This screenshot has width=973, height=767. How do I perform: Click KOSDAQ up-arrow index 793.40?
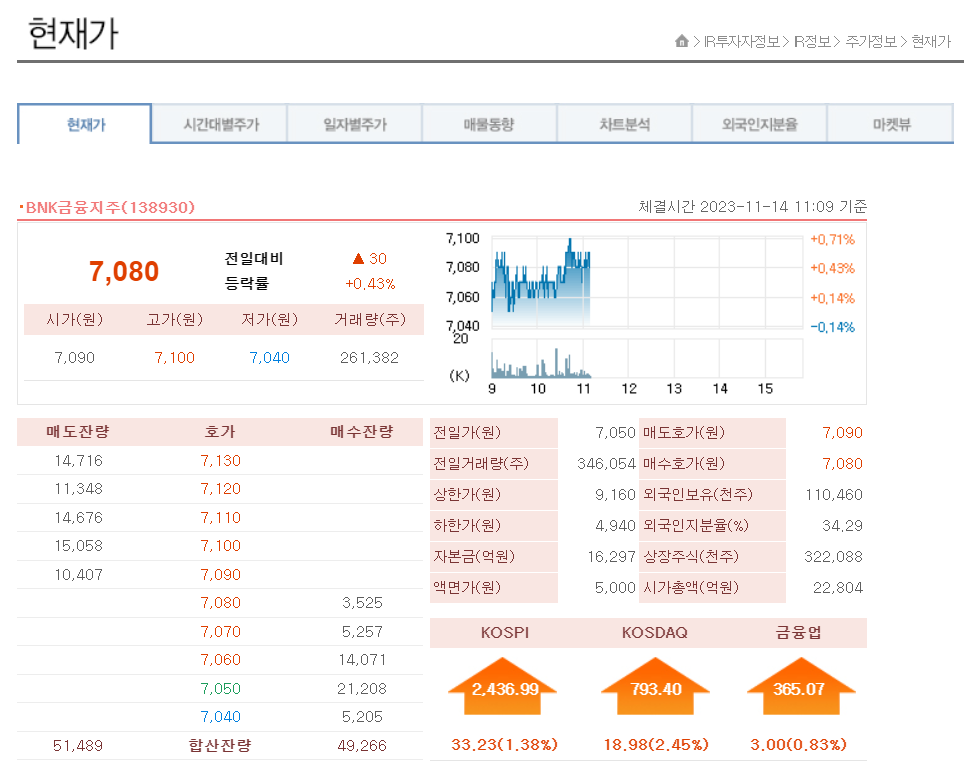click(x=655, y=688)
